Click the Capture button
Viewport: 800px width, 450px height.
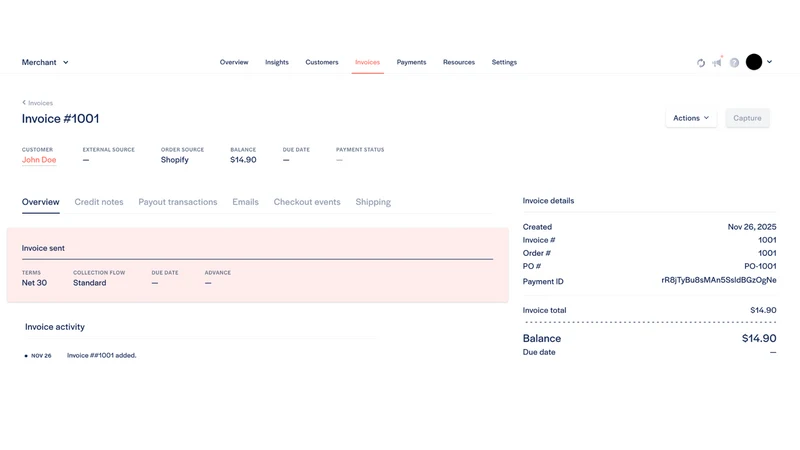pos(747,118)
